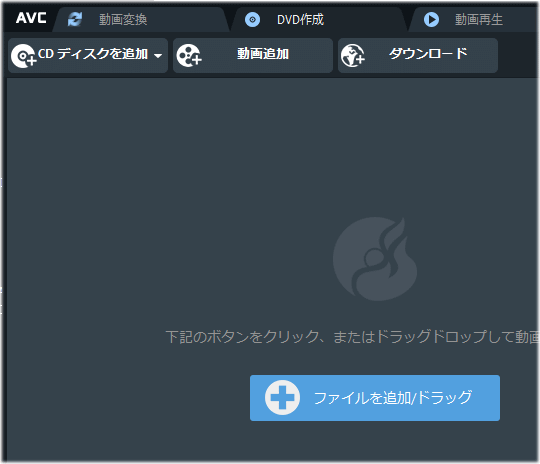Click the 下記のボタンをクリック instruction text

352,337
